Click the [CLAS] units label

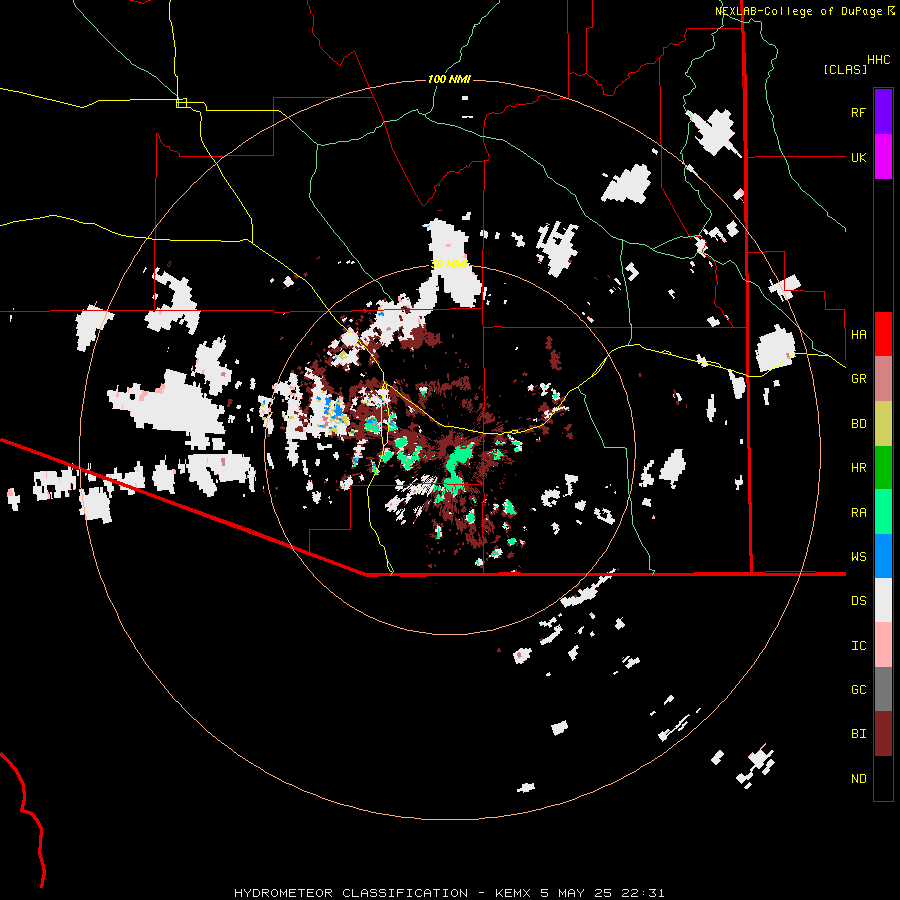click(845, 69)
